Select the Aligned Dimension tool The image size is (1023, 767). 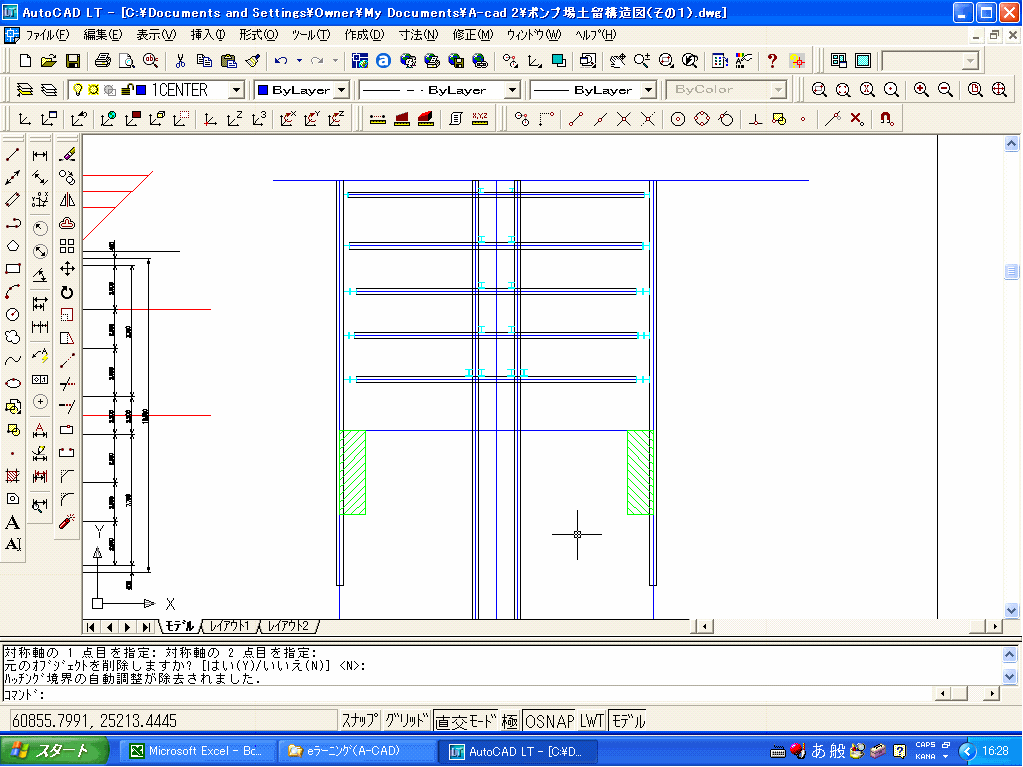click(40, 177)
